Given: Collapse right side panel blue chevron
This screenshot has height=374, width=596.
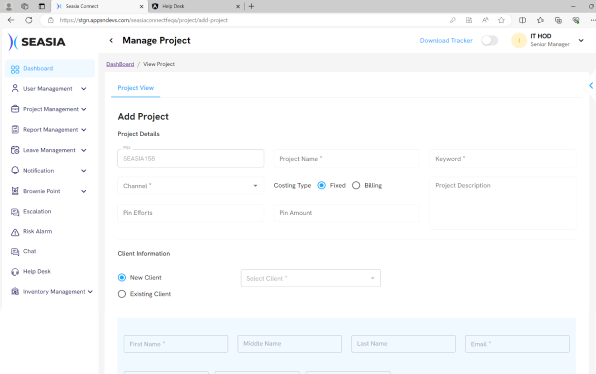Looking at the screenshot, I should [591, 86].
